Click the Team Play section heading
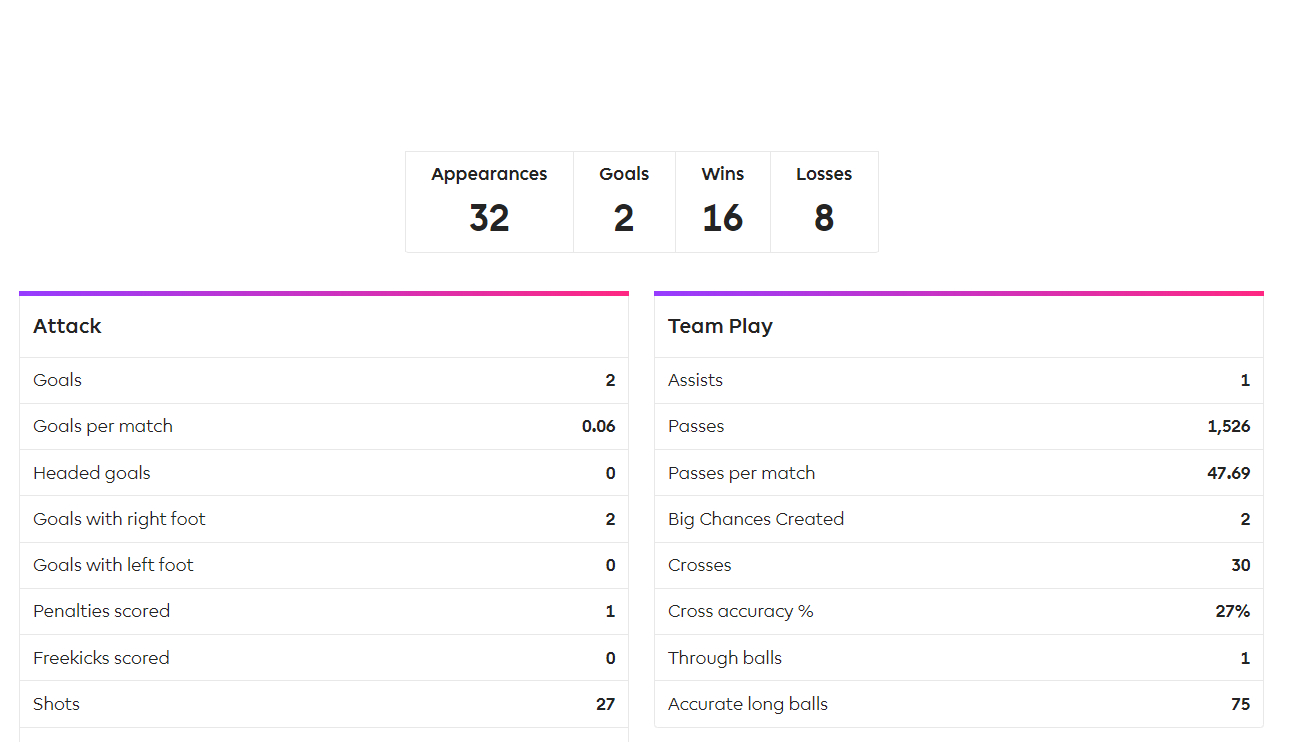Screen dimensions: 1303x742 [x=720, y=326]
